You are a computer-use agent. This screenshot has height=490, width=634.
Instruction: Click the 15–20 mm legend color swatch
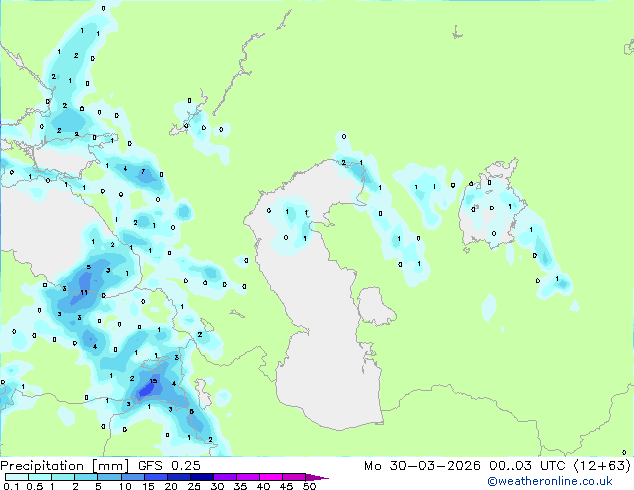155,477
